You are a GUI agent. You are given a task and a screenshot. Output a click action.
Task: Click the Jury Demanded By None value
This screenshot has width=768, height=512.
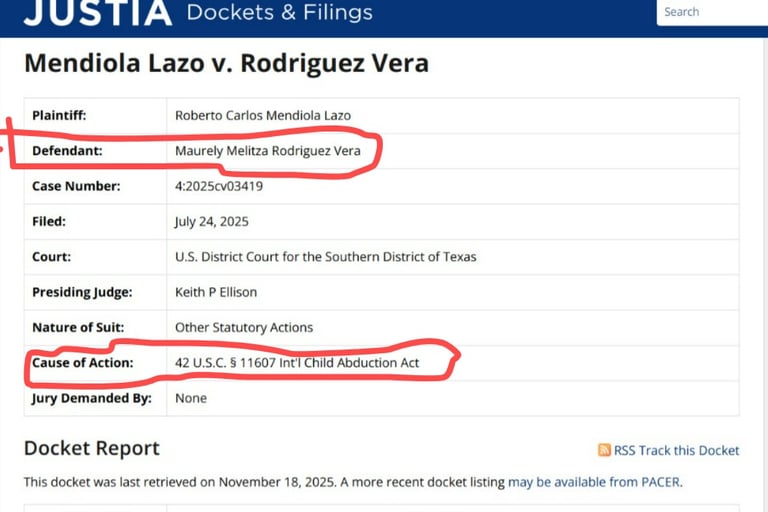tap(191, 398)
